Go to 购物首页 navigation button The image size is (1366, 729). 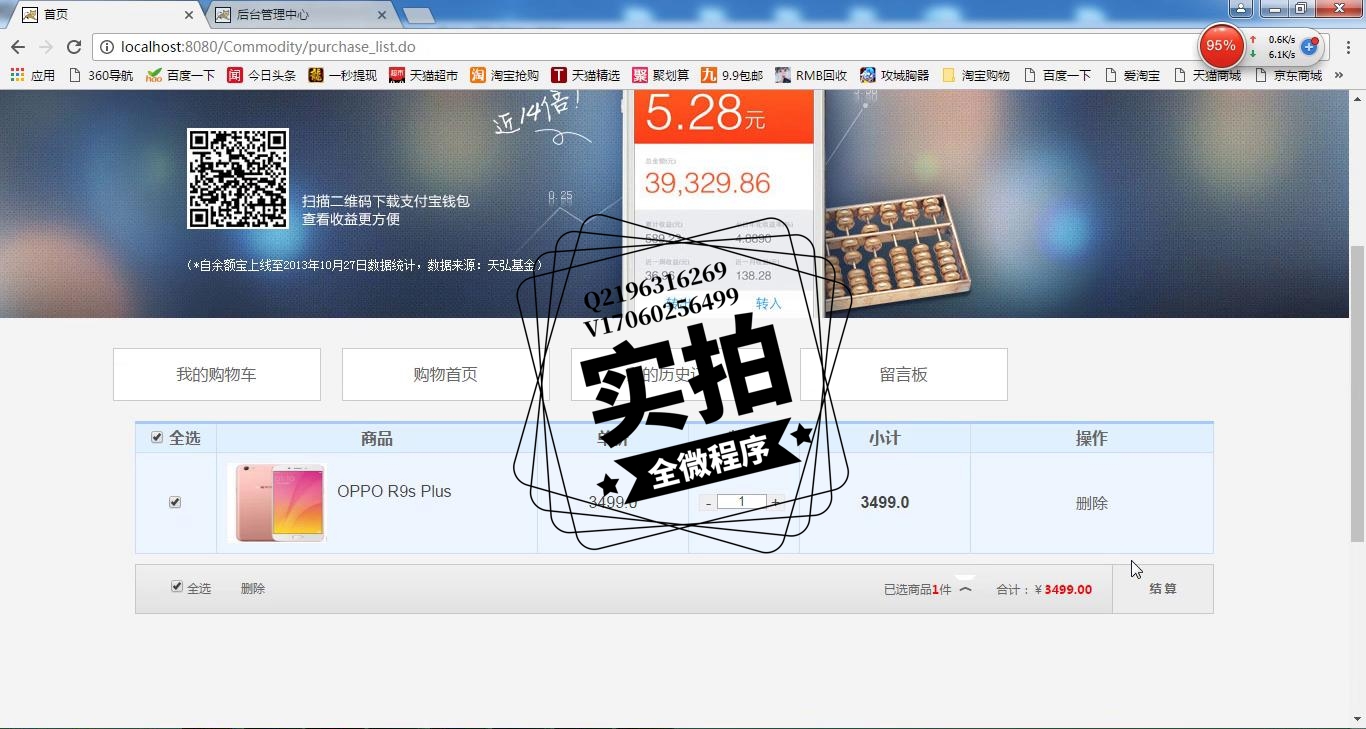click(446, 374)
